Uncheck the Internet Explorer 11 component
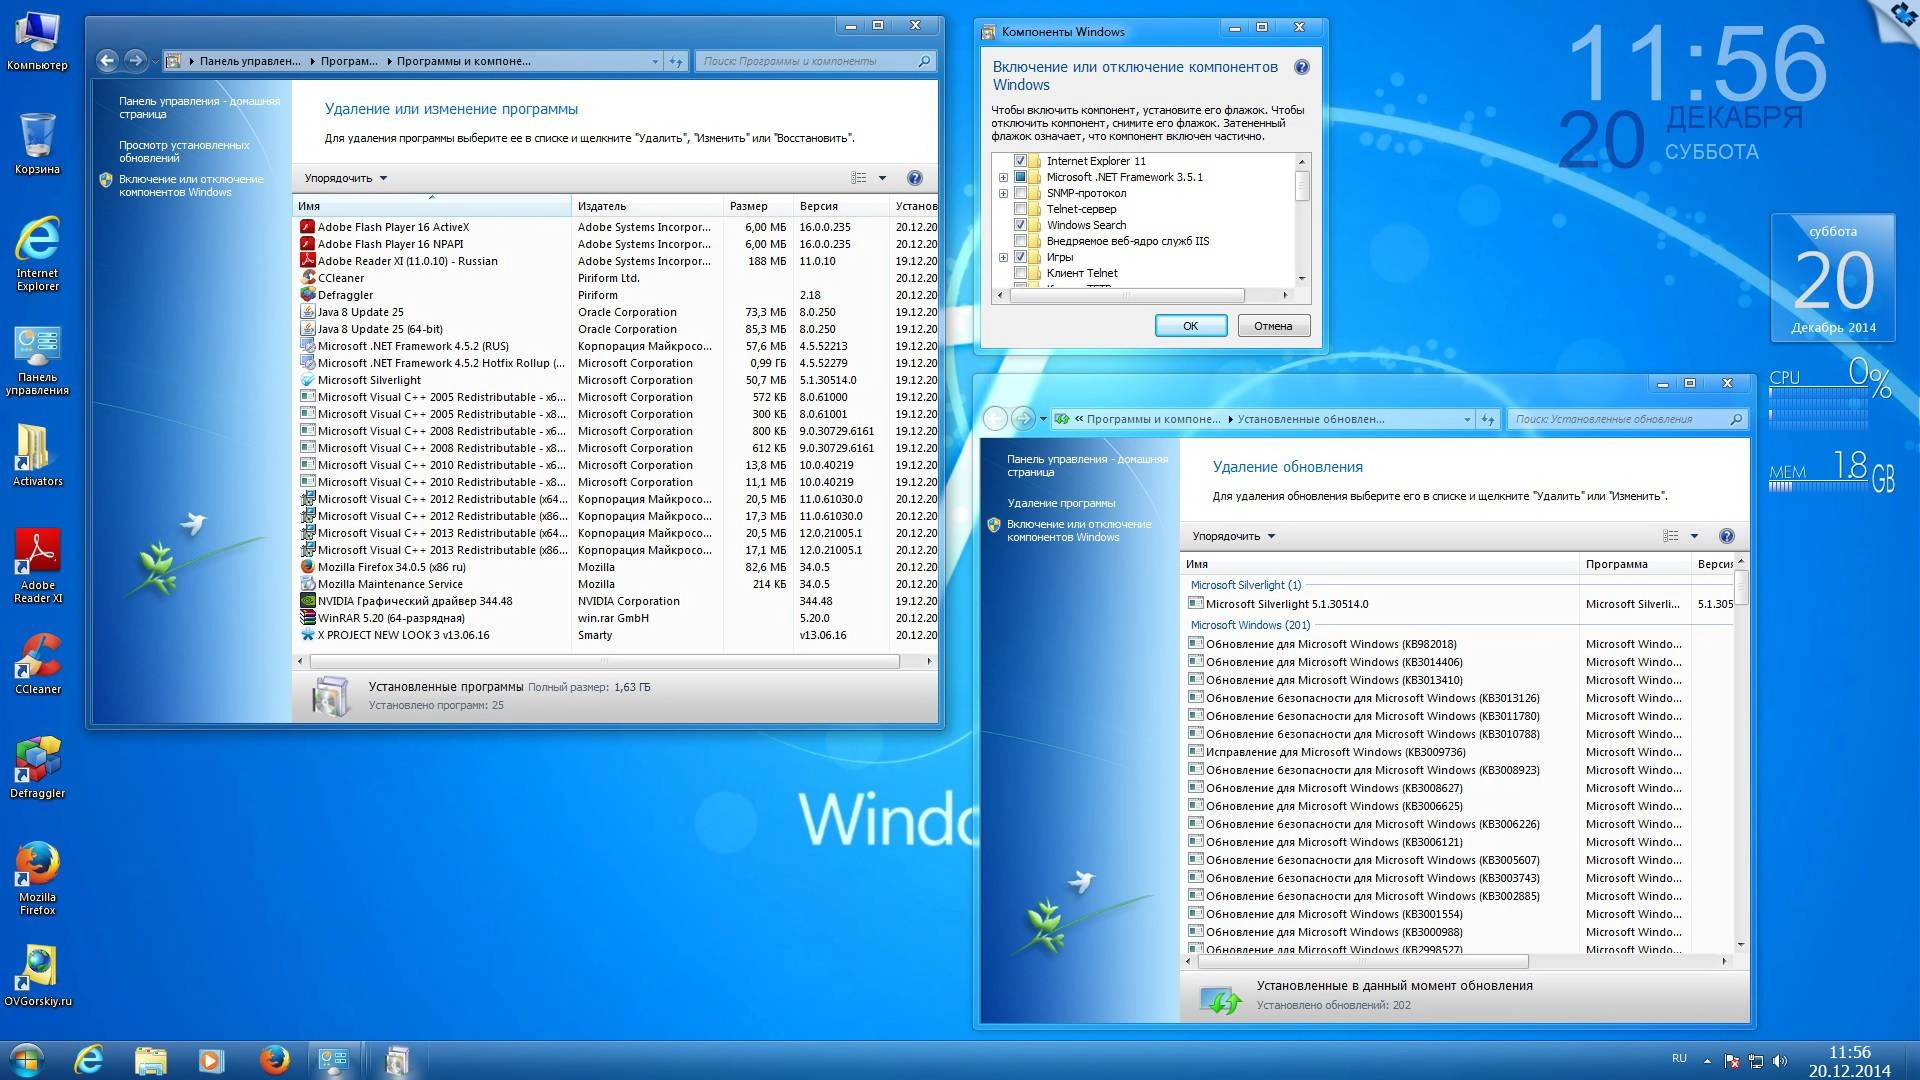The width and height of the screenshot is (1920, 1080). pyautogui.click(x=1021, y=160)
